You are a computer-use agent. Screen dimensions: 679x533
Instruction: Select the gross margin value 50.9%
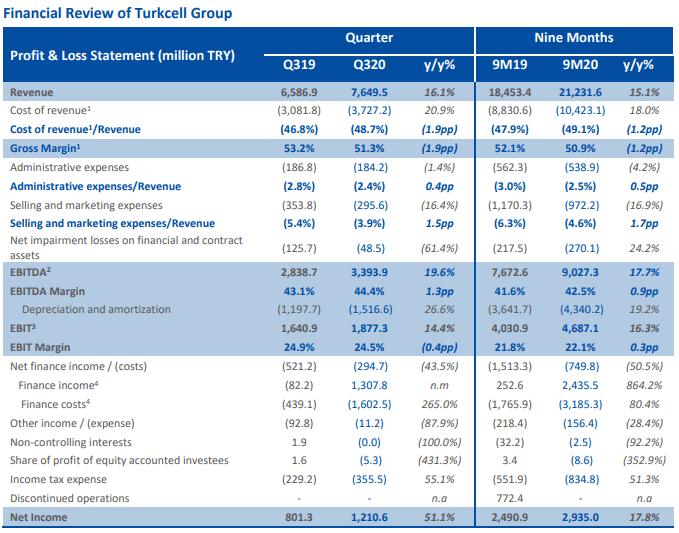580,148
